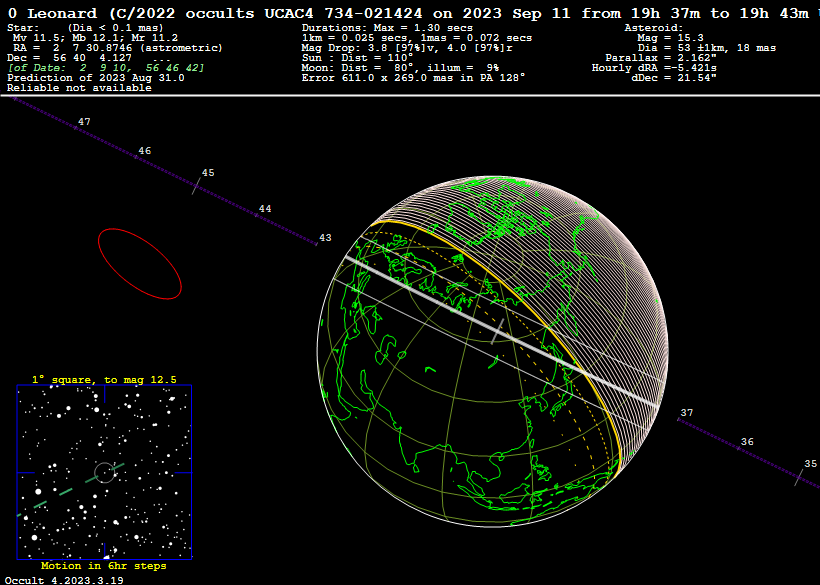Click the 'Dia = 53 ±1km, 18 mas' text

(707, 48)
